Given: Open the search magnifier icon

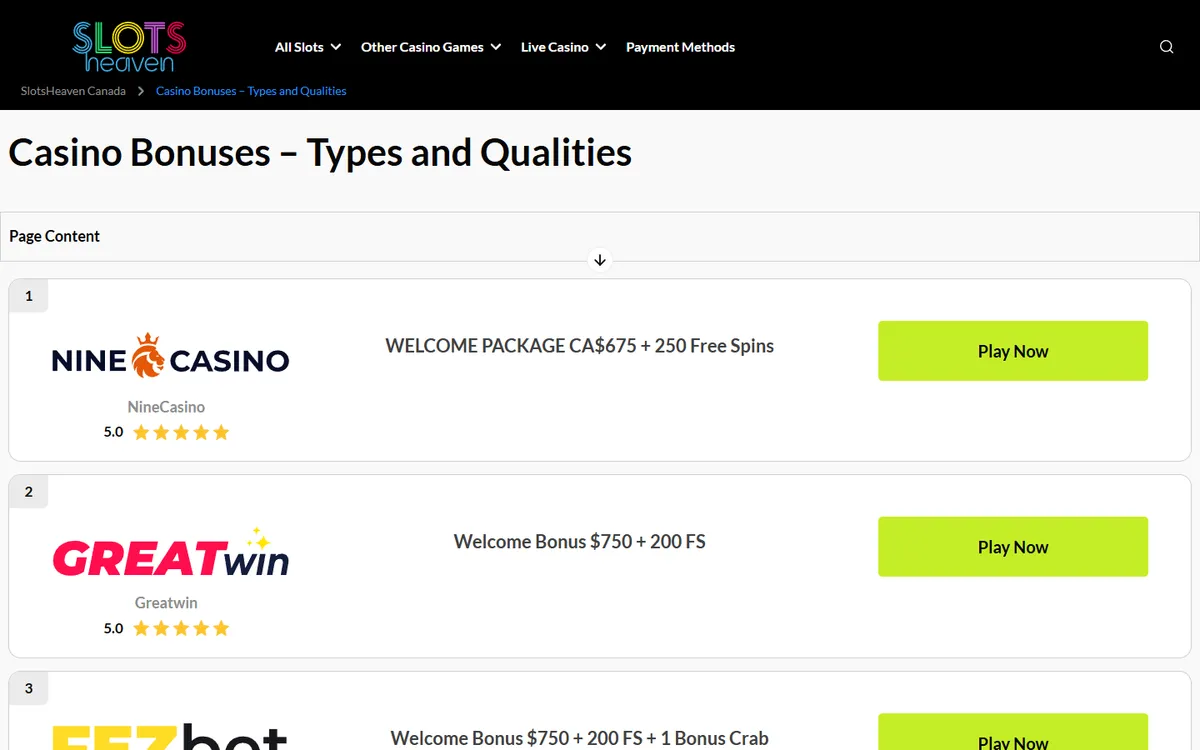Looking at the screenshot, I should click(1166, 47).
